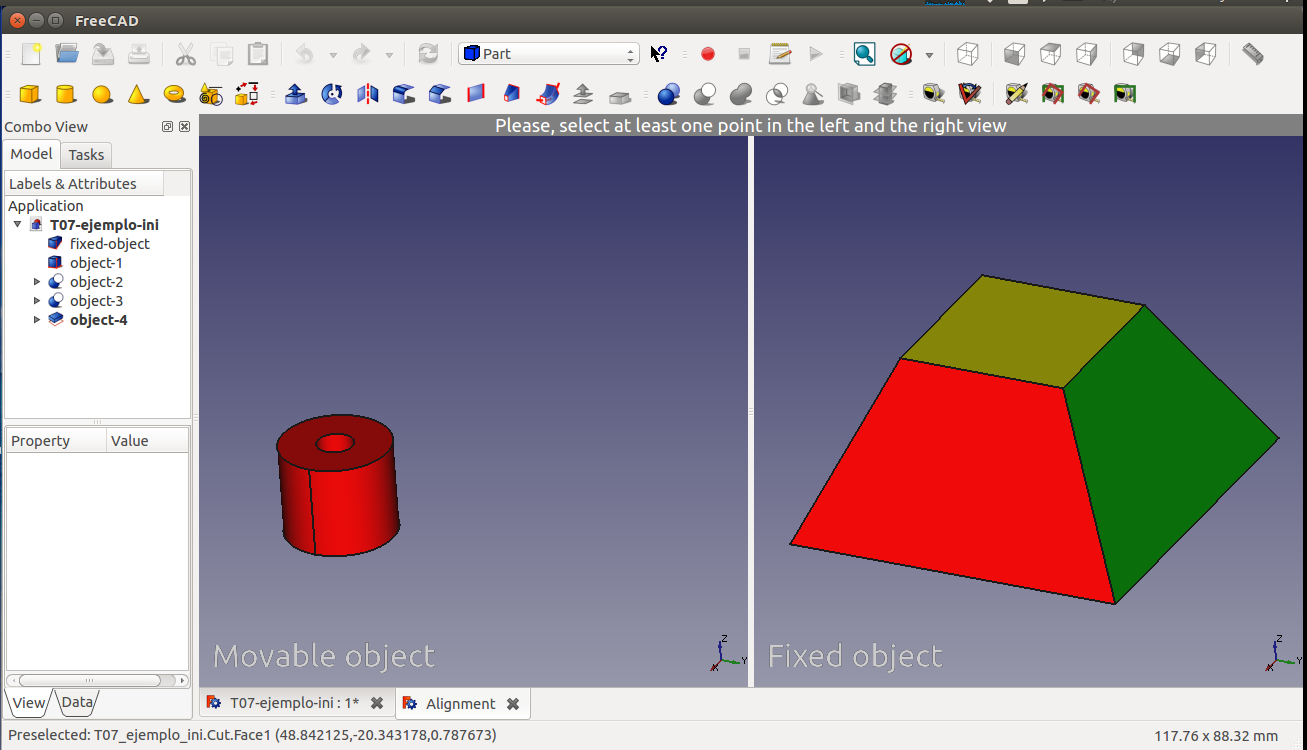
Task: Click the Measure distance ruler icon
Action: click(1252, 54)
